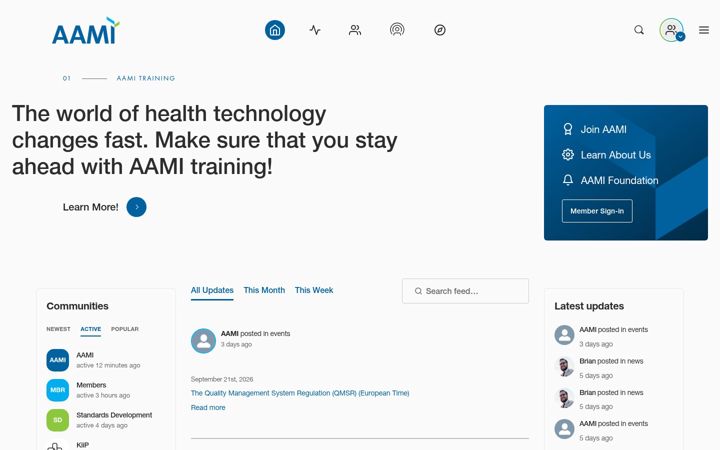Select the Popular communities tab

(x=124, y=329)
